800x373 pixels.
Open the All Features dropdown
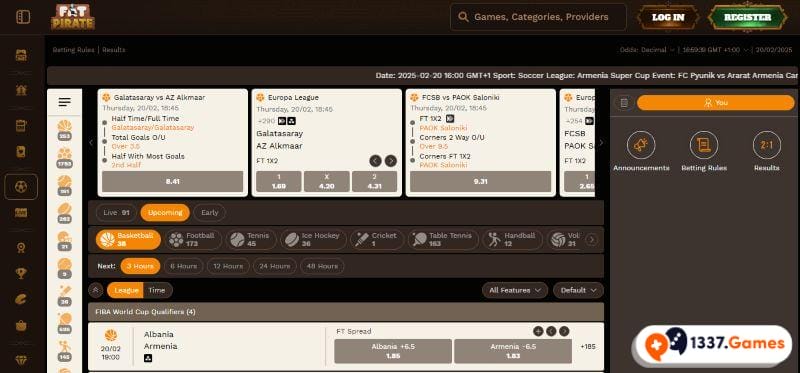(x=515, y=290)
